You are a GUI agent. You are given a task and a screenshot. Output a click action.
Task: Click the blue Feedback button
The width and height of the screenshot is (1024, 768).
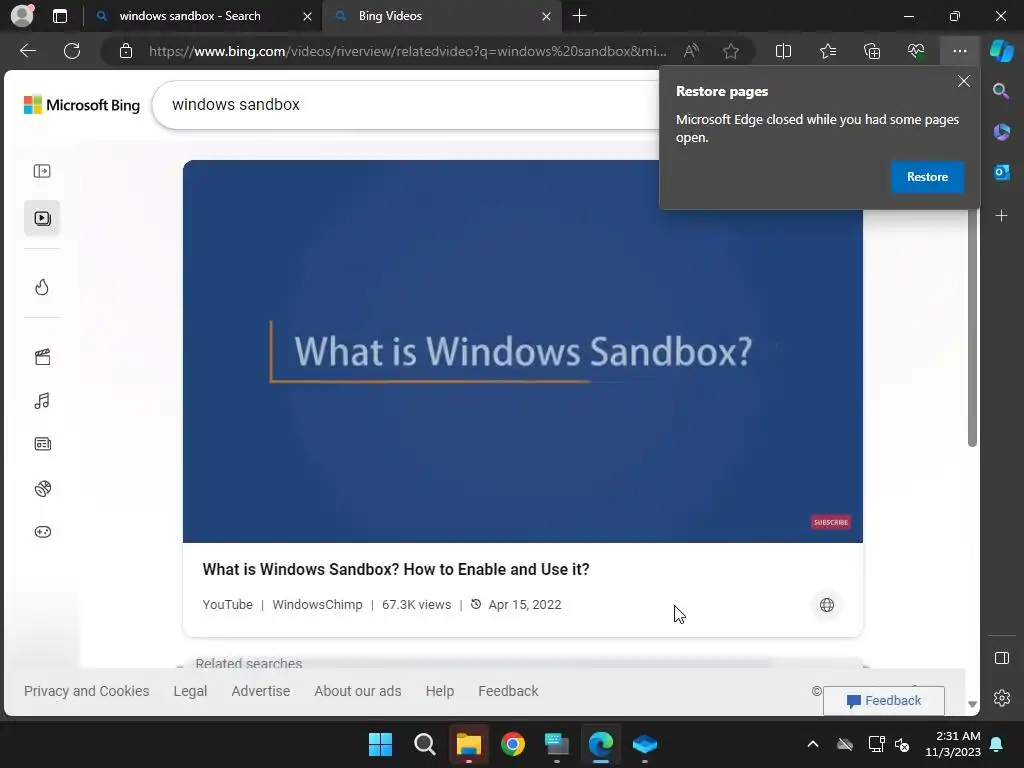pyautogui.click(x=884, y=701)
